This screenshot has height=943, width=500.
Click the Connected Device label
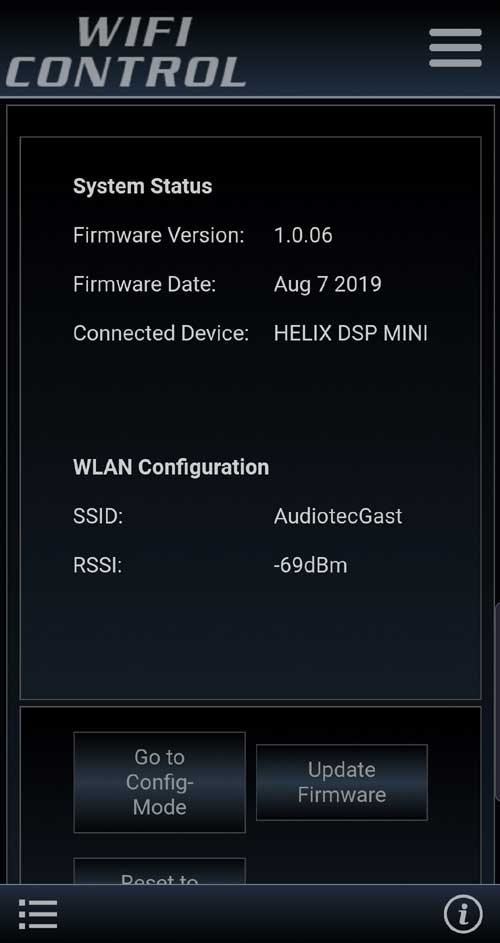coord(161,333)
